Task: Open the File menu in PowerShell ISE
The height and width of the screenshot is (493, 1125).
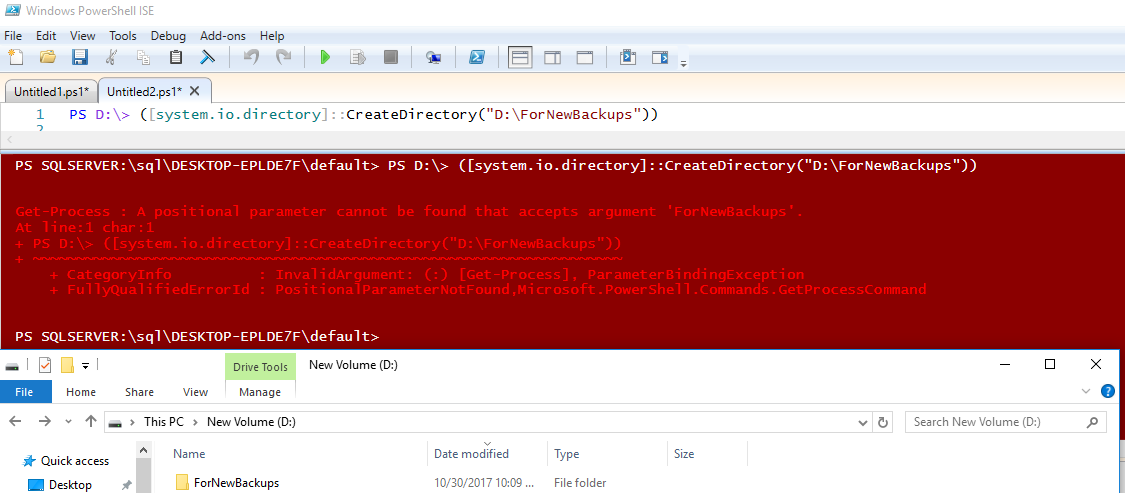Action: click(13, 36)
